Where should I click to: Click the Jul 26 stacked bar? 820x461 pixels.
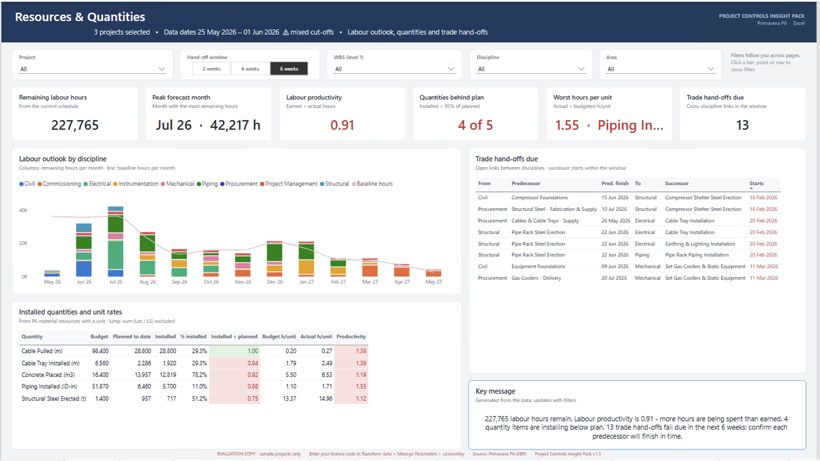(116, 241)
